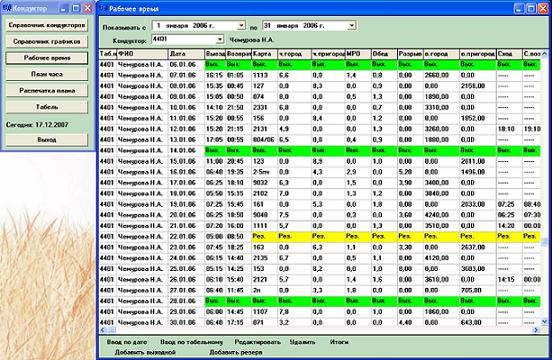Click Ввод по дате link
The image size is (552, 360).
[x=127, y=342]
